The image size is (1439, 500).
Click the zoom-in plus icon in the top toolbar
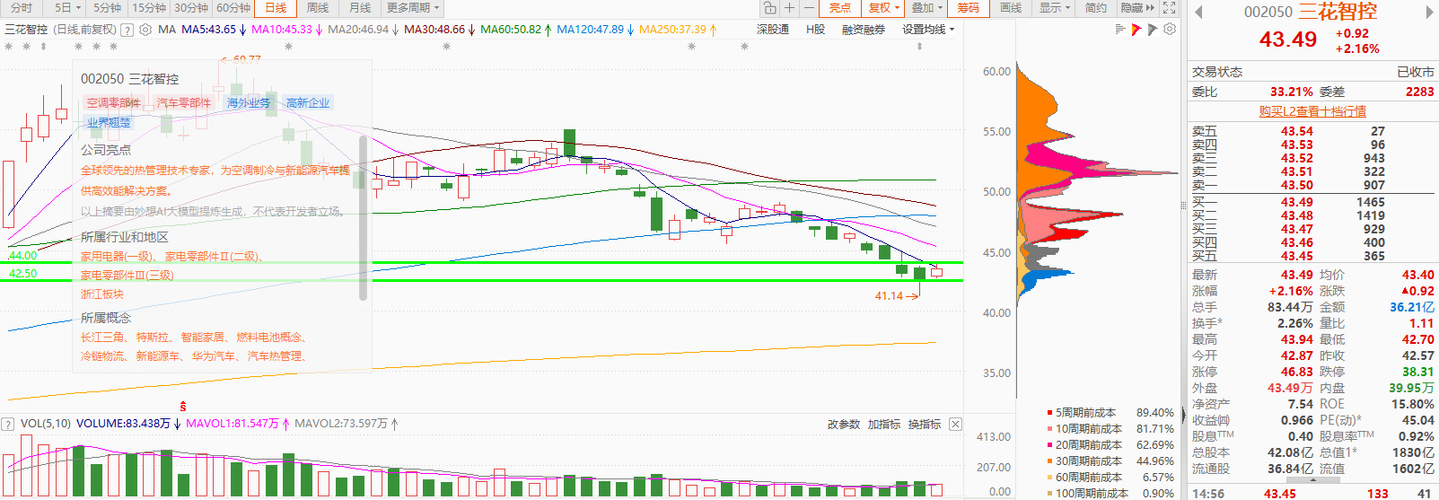point(789,8)
